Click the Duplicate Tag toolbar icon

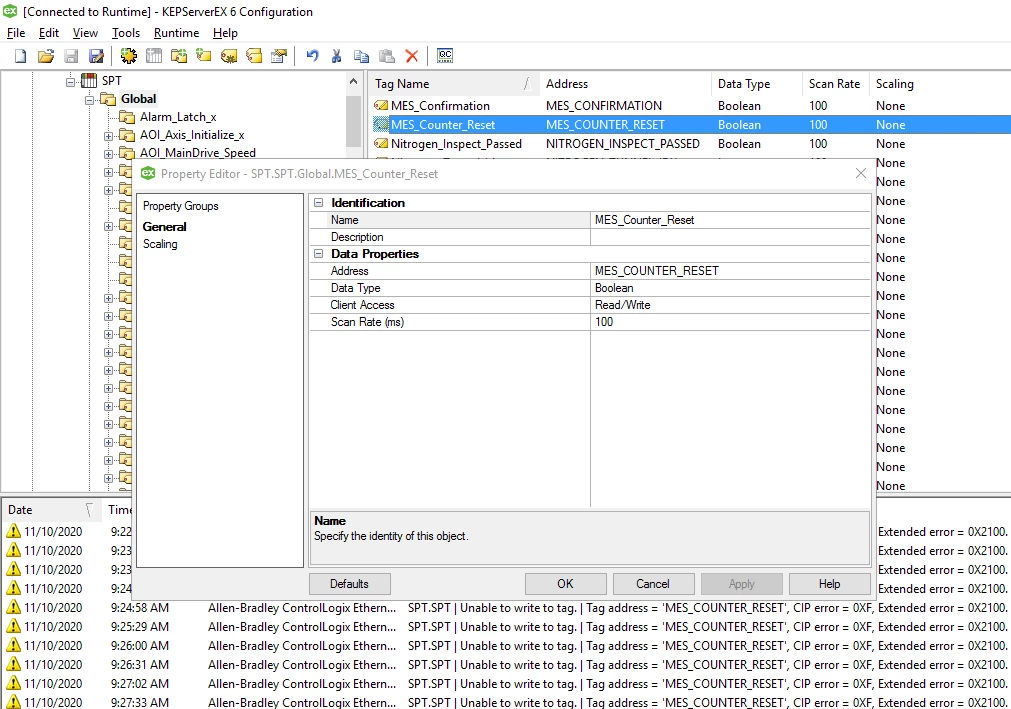tap(254, 56)
